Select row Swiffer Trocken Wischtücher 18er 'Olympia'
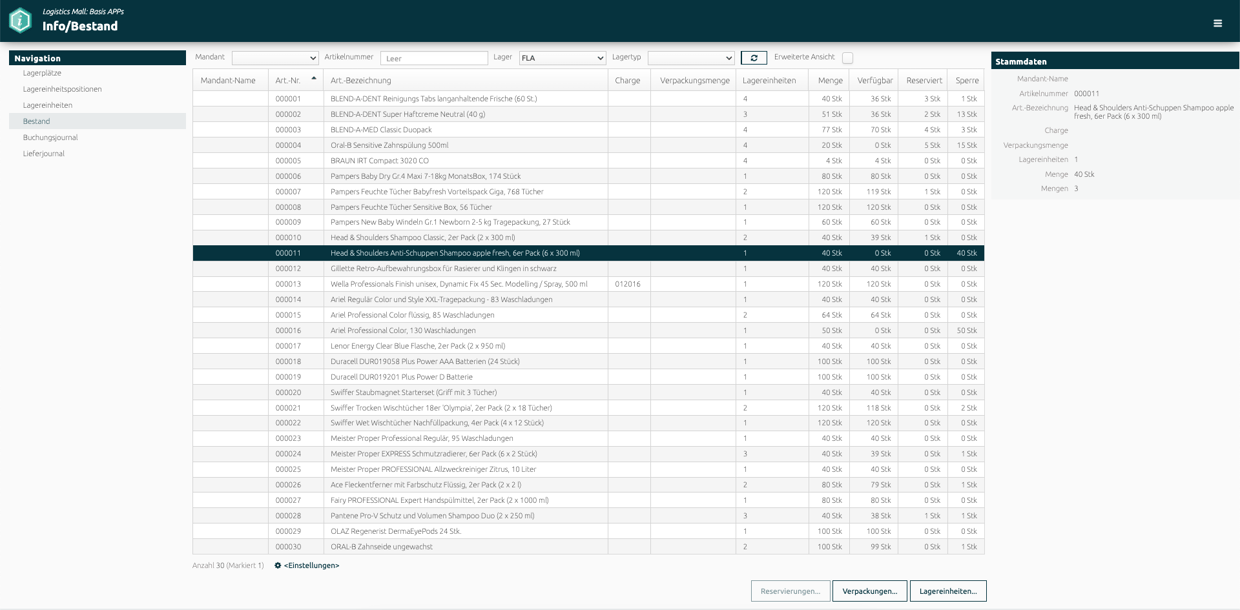Image resolution: width=1240 pixels, height=610 pixels. (588, 408)
